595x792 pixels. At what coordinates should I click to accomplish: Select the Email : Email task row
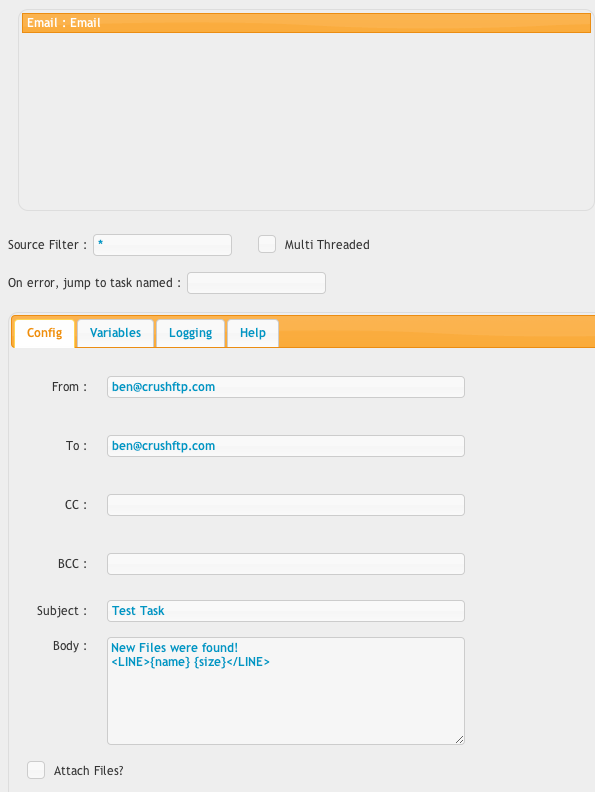coord(306,23)
